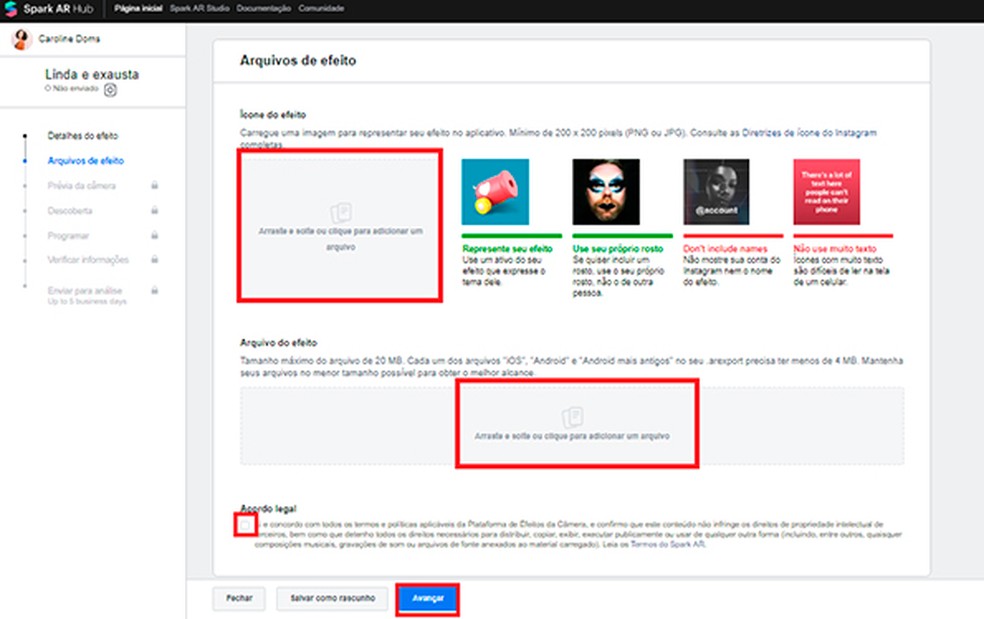
Task: Click the Linda e exausta effect title
Action: pos(92,74)
